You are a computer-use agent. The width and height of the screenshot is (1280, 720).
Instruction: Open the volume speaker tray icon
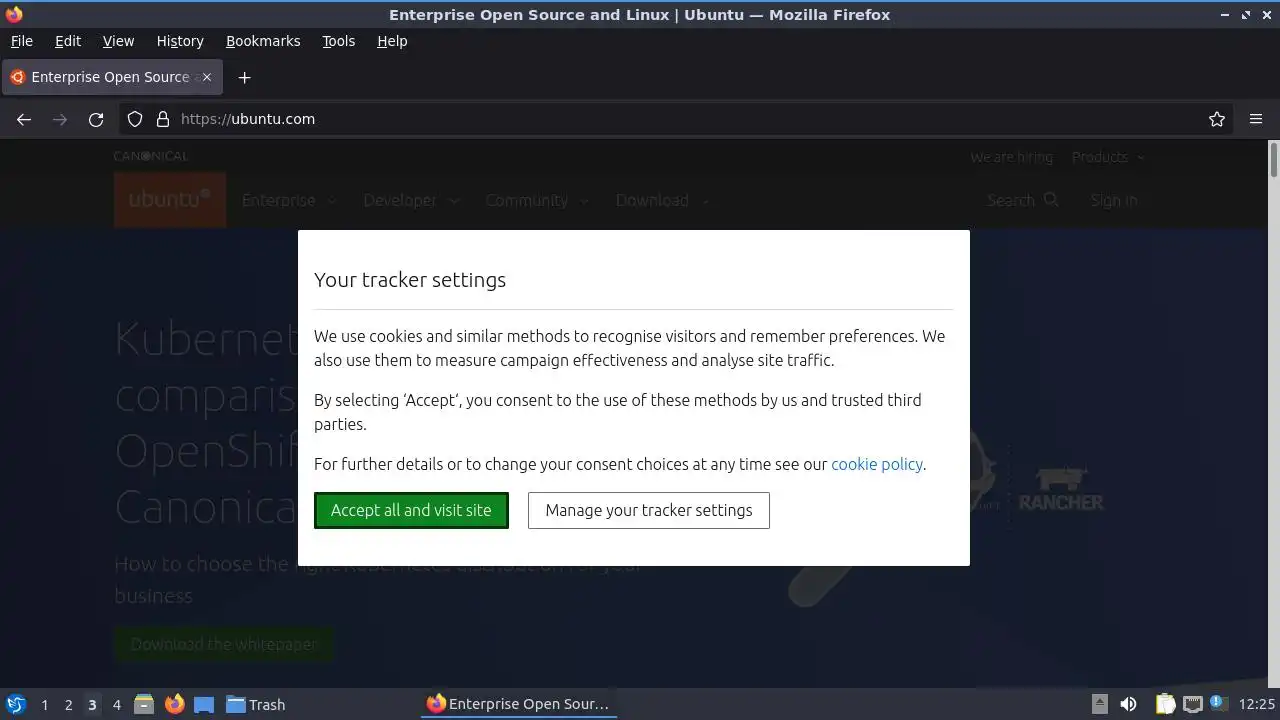(1129, 704)
